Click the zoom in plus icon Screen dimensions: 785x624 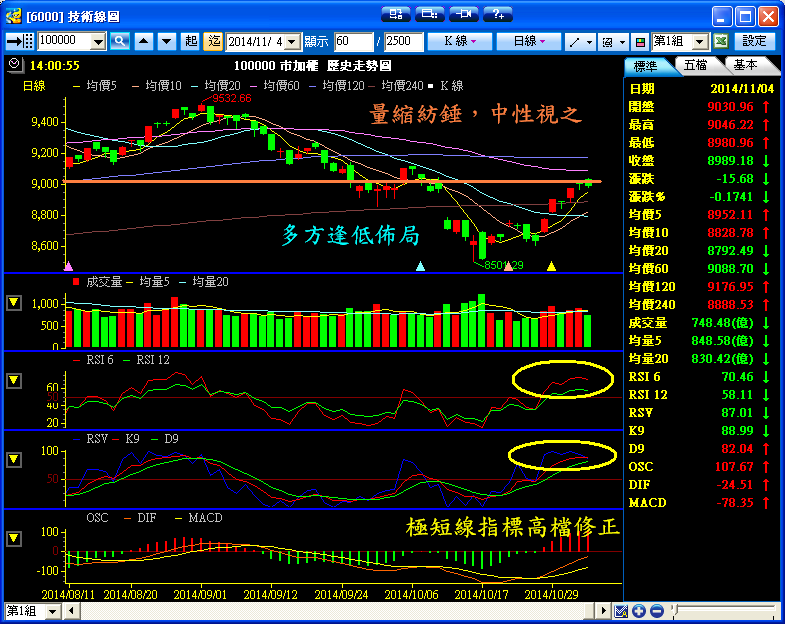(639, 611)
